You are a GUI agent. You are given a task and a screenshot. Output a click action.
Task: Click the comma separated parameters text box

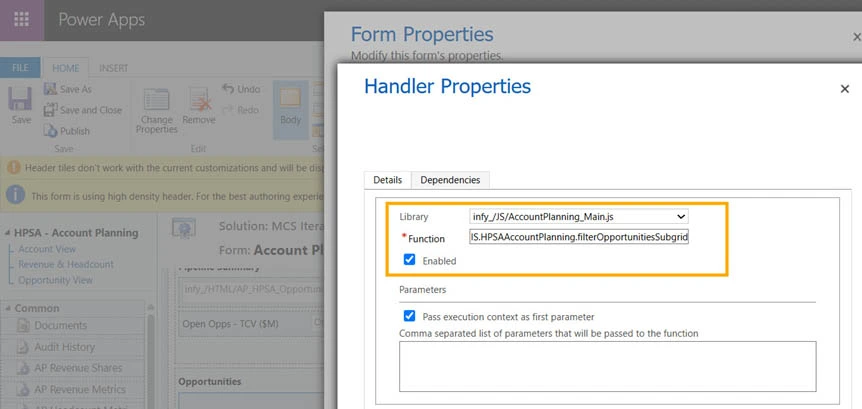pyautogui.click(x=607, y=366)
